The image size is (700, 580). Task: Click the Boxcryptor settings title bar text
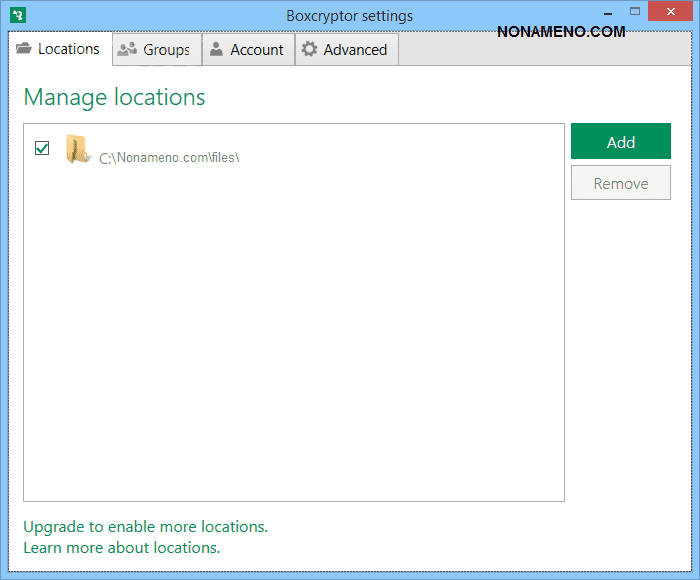(x=349, y=16)
